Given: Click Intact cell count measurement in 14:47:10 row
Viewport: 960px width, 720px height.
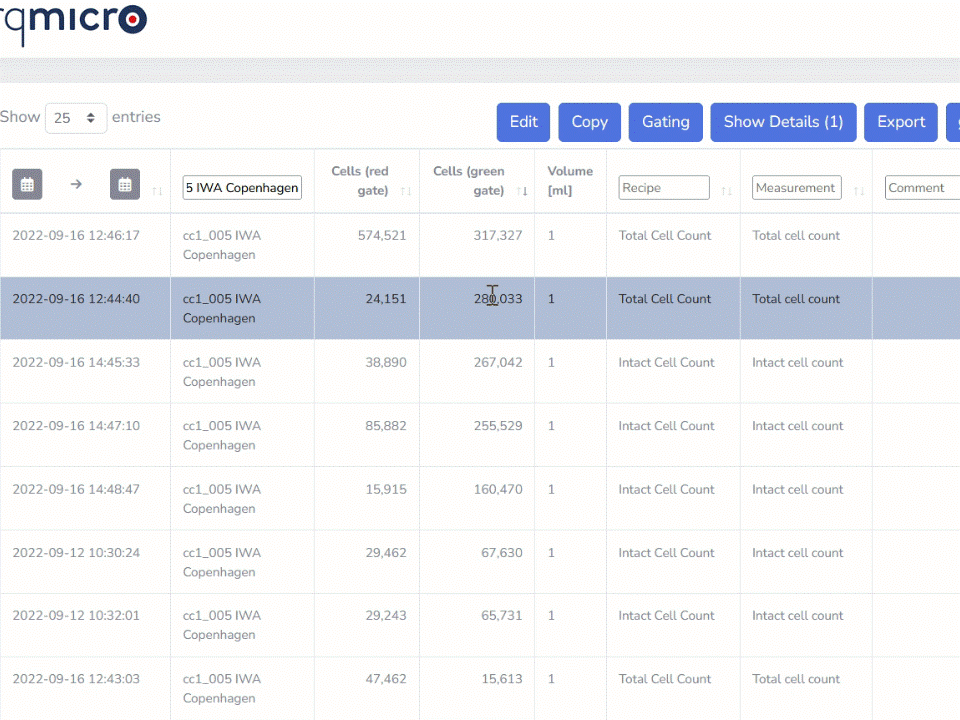Looking at the screenshot, I should (x=797, y=426).
